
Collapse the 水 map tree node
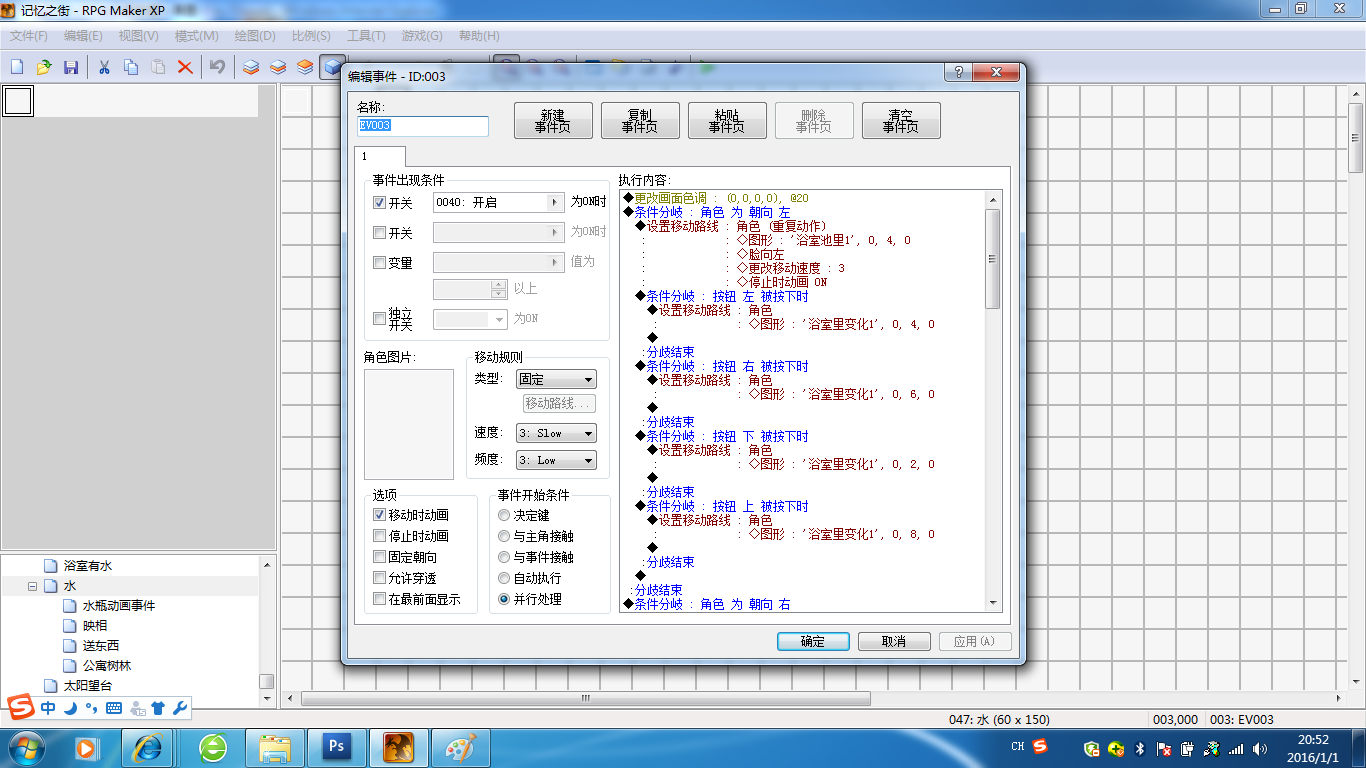32,586
